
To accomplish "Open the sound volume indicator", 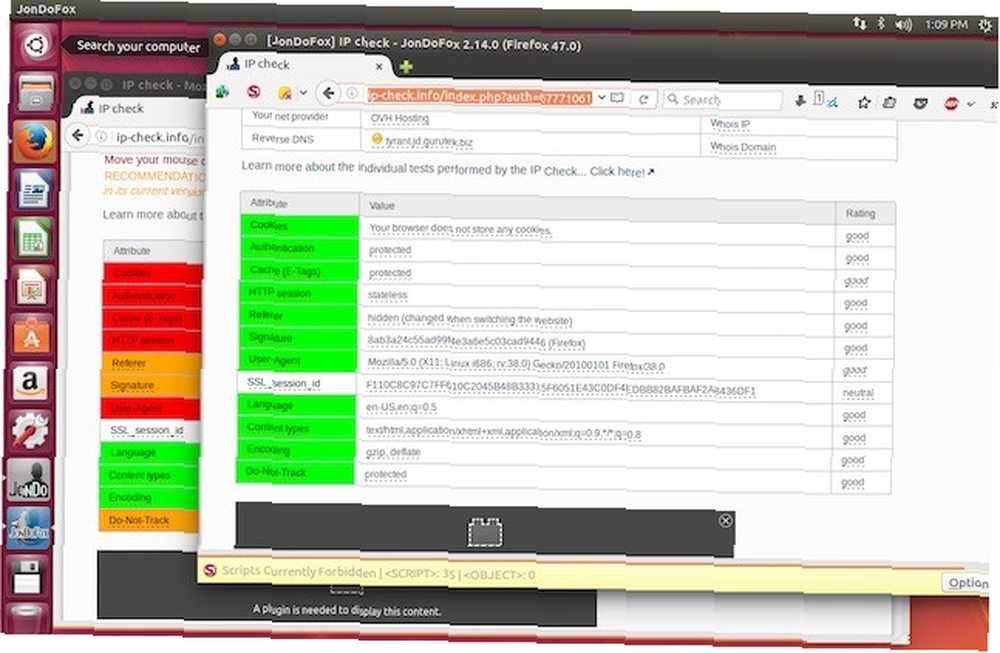I will (903, 24).
